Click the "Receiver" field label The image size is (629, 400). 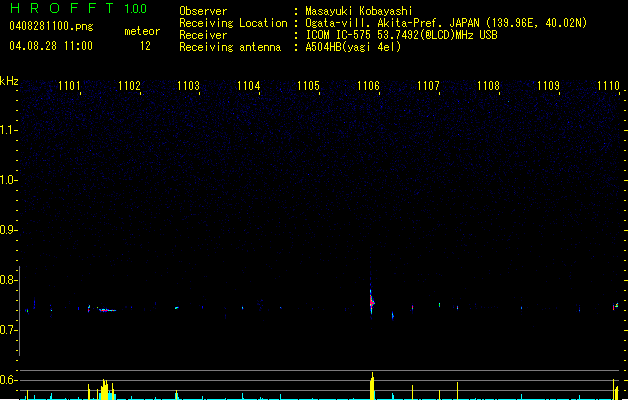[x=203, y=35]
